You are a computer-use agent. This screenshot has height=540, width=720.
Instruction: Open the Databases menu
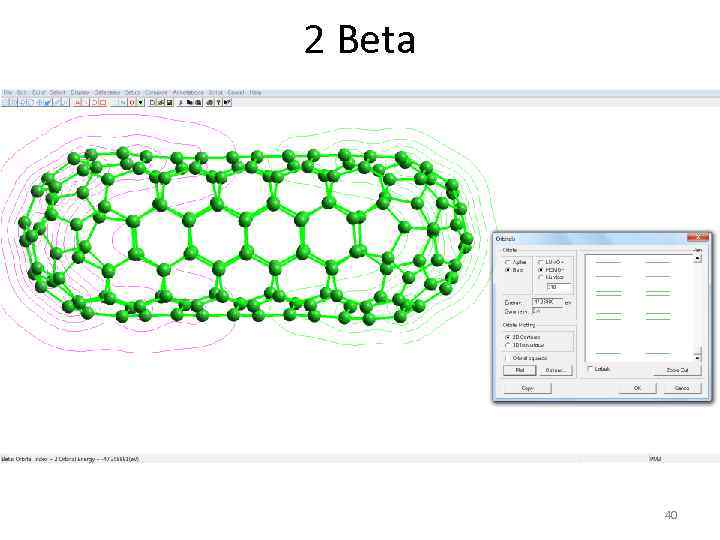point(107,92)
